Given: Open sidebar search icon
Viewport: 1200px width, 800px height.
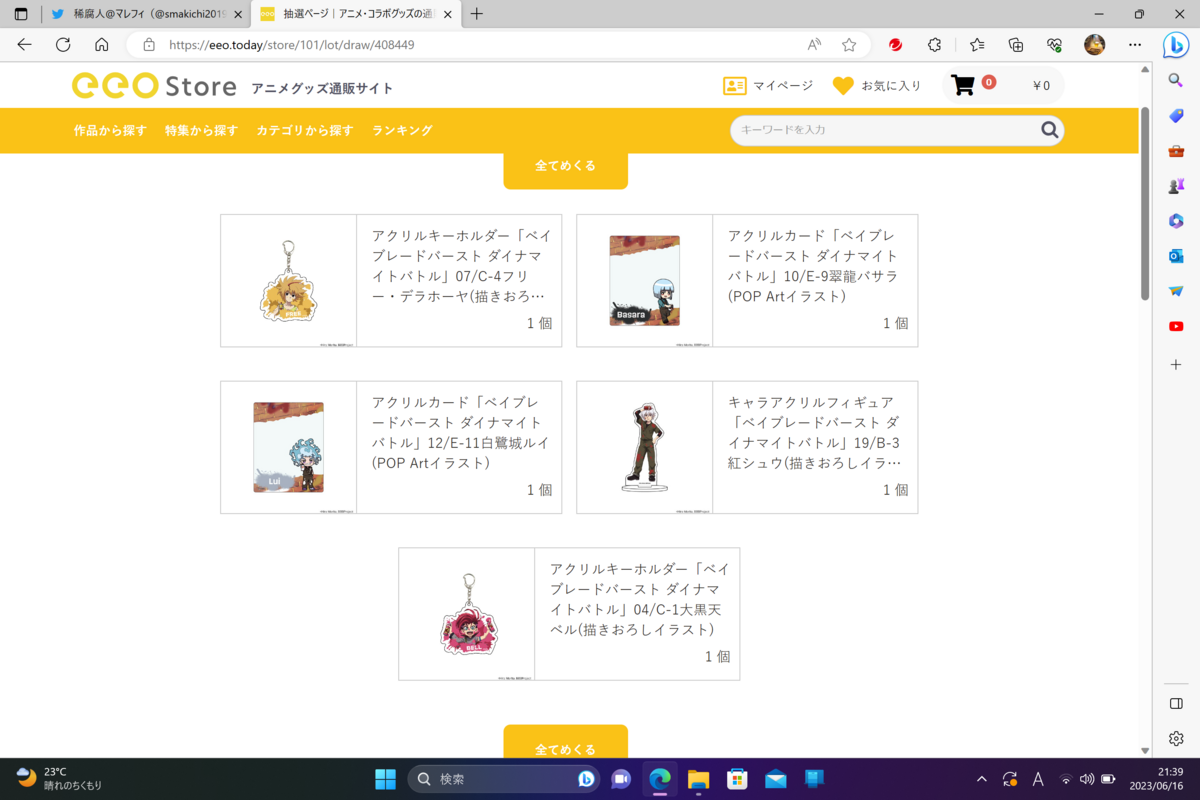Looking at the screenshot, I should coord(1176,80).
